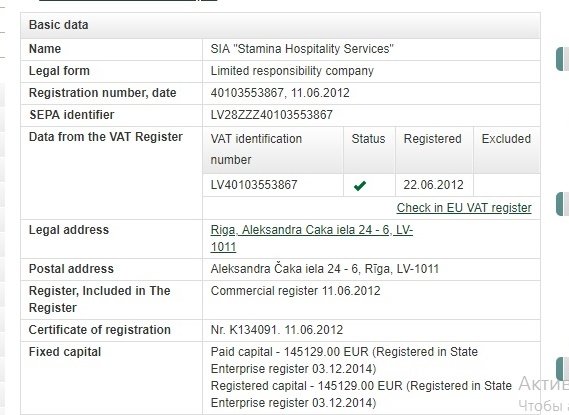Click the teal side tab beside VAT number
This screenshot has height=415, width=569.
[562, 204]
